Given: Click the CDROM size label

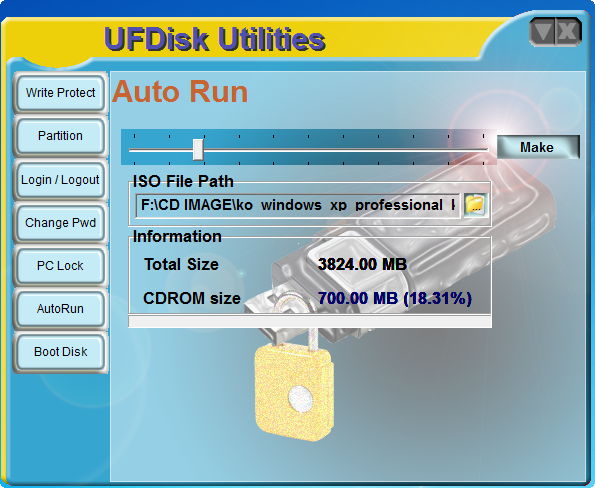Looking at the screenshot, I should (x=192, y=298).
